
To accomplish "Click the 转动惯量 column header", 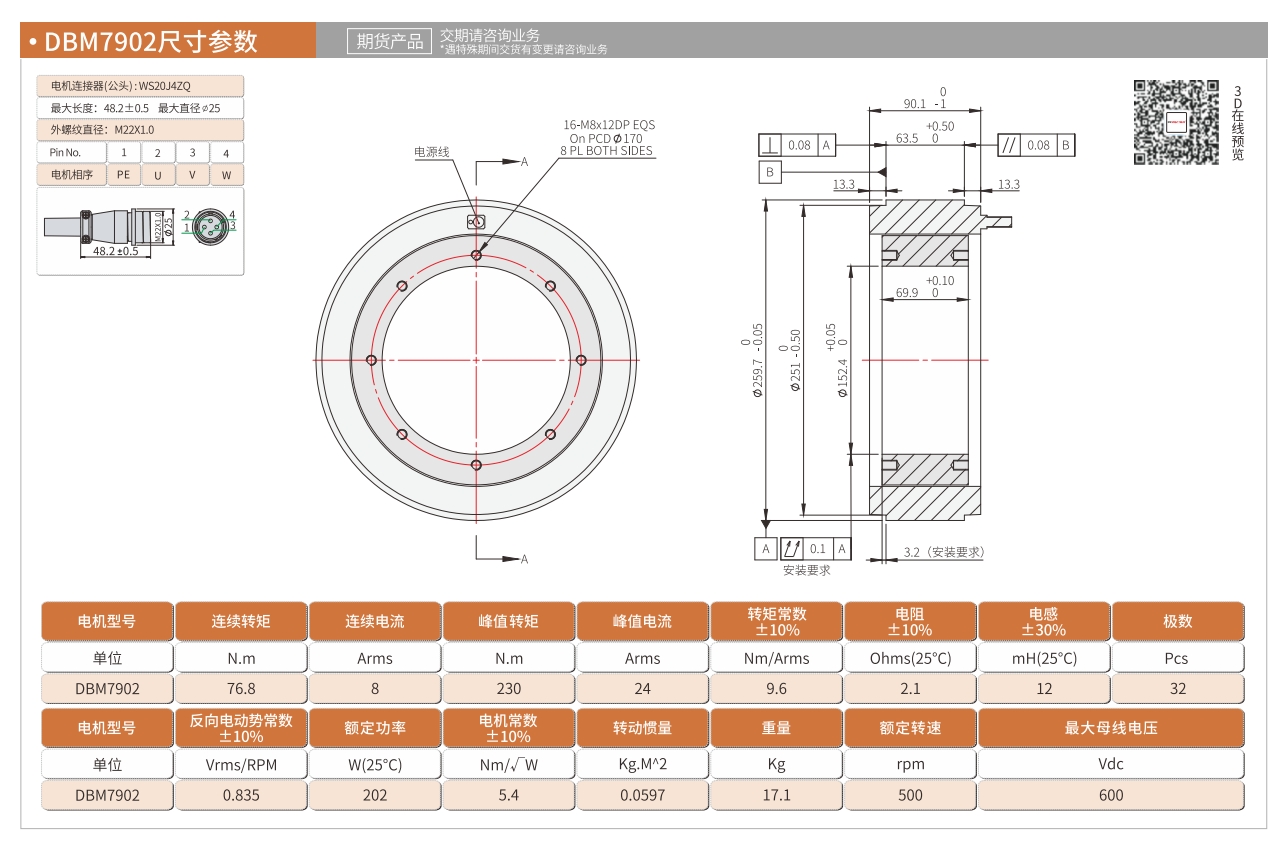I will (643, 728).
